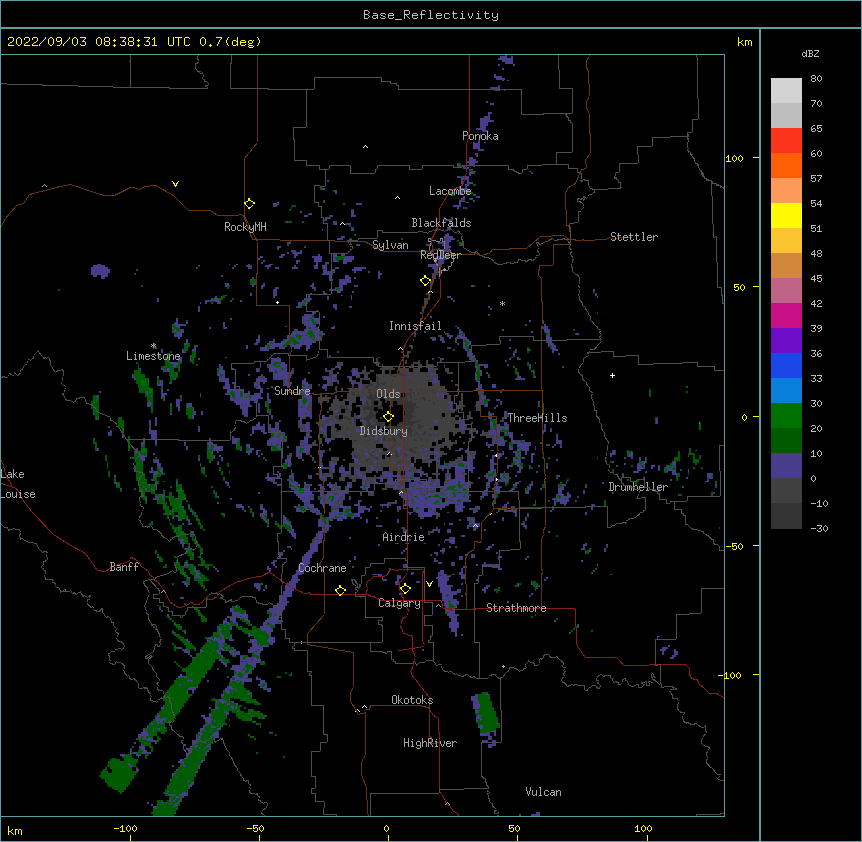Select the yellow 51-54 dBZ legend swatch
Screen dimensions: 862x842
[x=786, y=215]
